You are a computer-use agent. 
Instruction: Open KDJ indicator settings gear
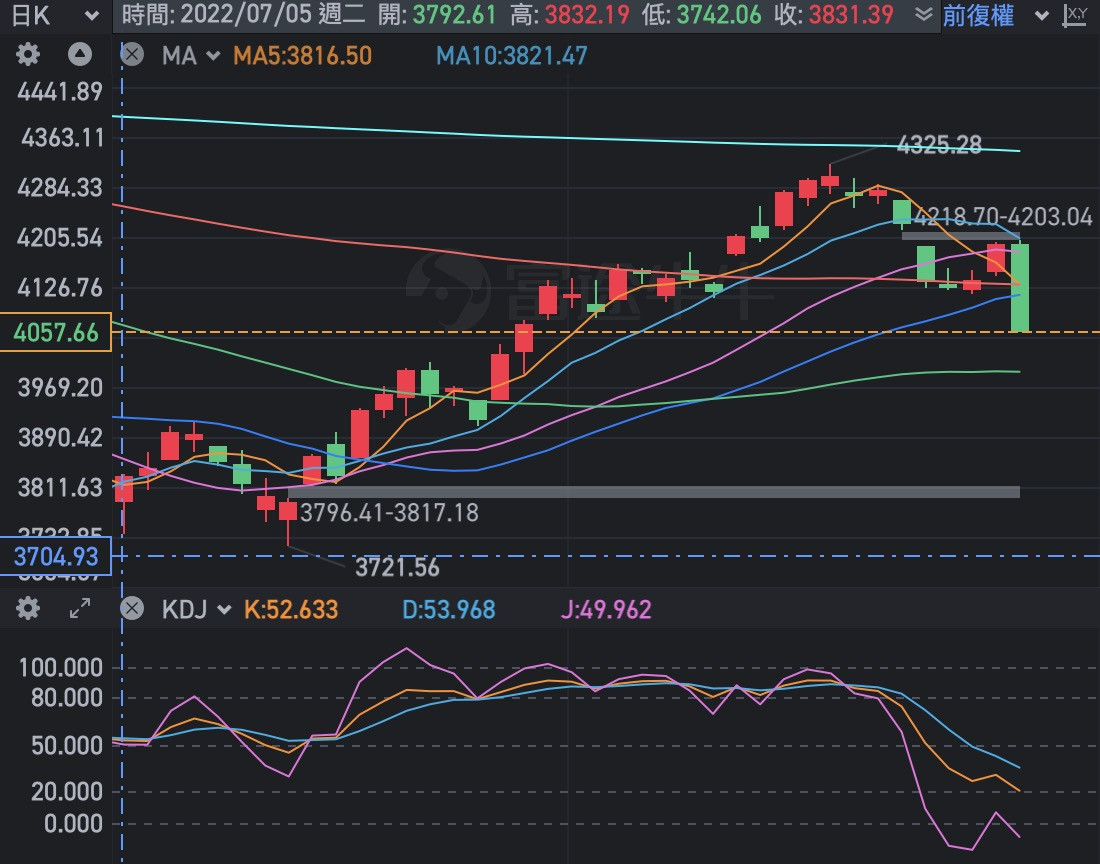click(x=28, y=608)
